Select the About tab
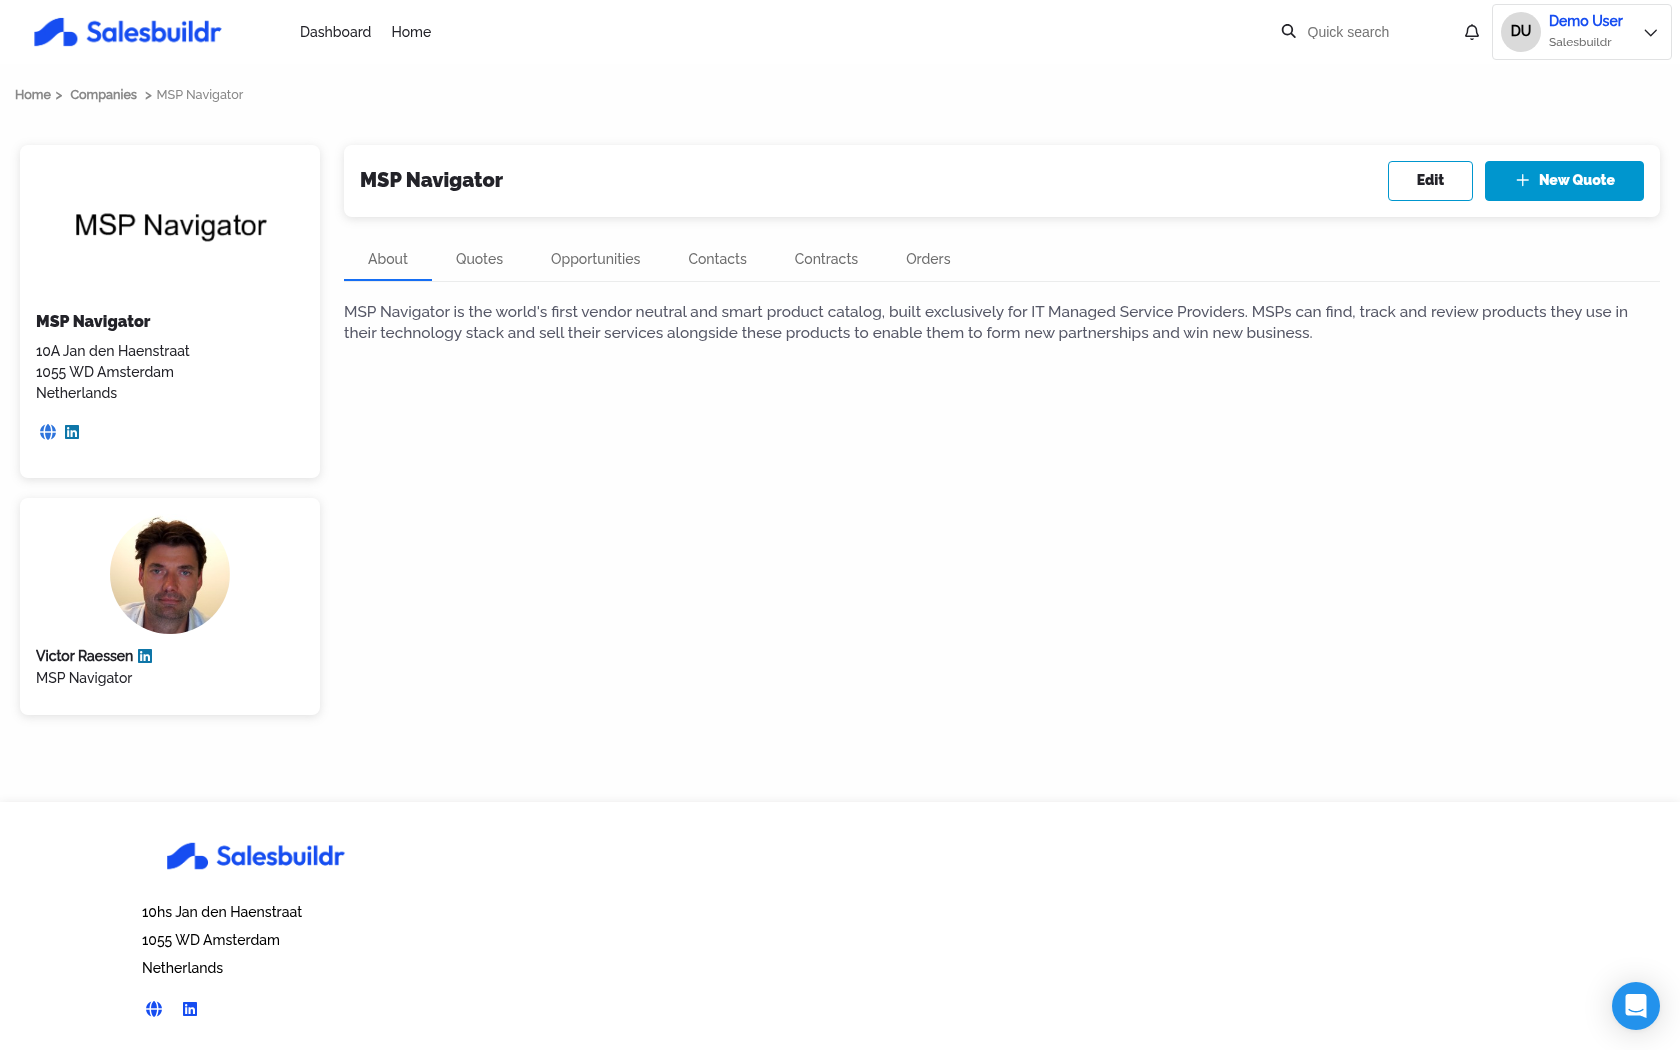This screenshot has height=1050, width=1680. pos(388,259)
